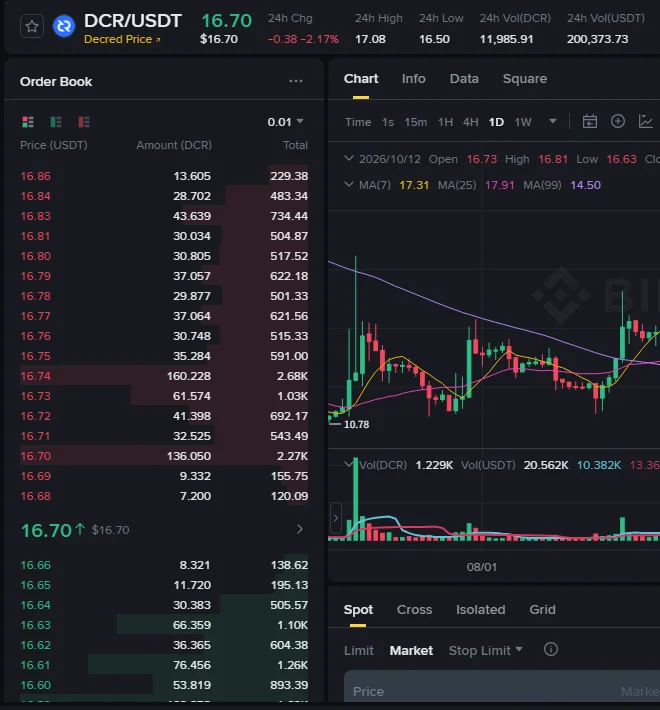Click the 08/01 date label on chart axis
The height and width of the screenshot is (710, 660).
482,567
